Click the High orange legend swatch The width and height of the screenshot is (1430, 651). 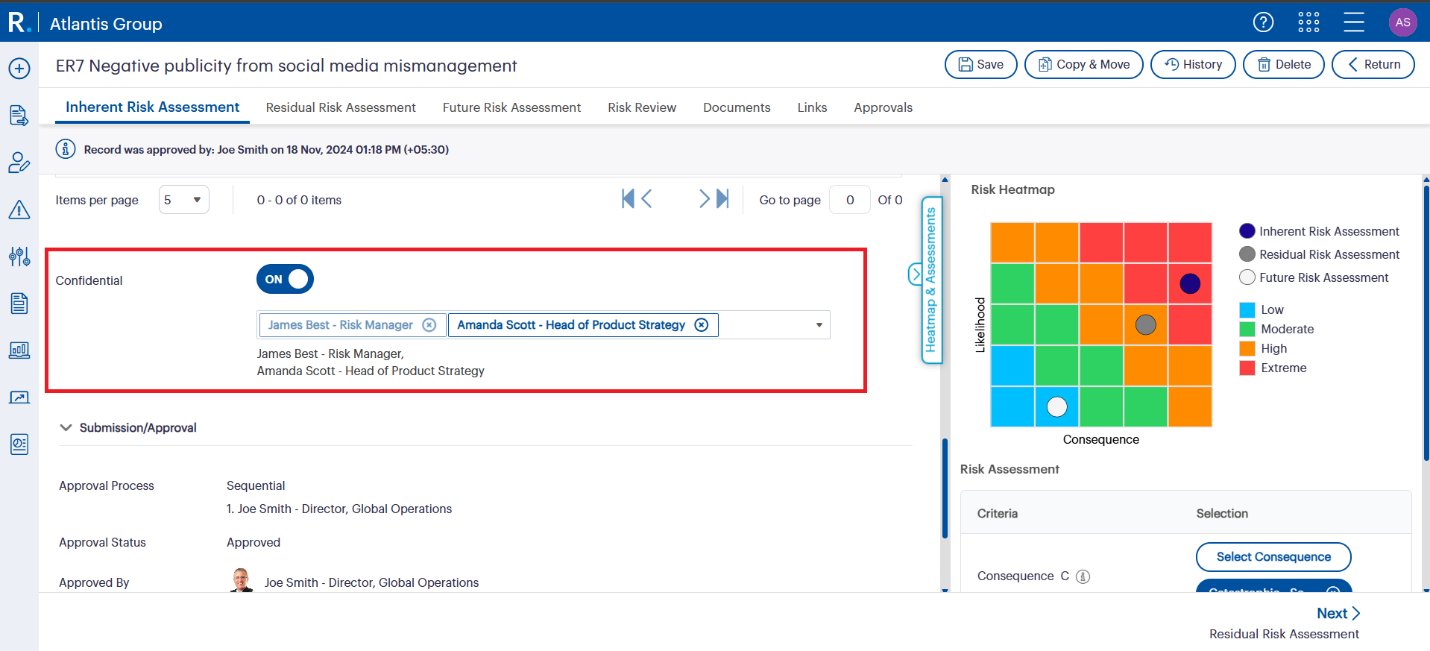pos(1247,349)
